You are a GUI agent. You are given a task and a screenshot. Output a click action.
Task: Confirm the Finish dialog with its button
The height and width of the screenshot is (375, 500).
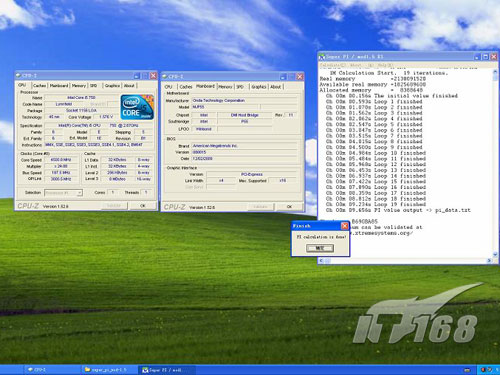(320, 248)
